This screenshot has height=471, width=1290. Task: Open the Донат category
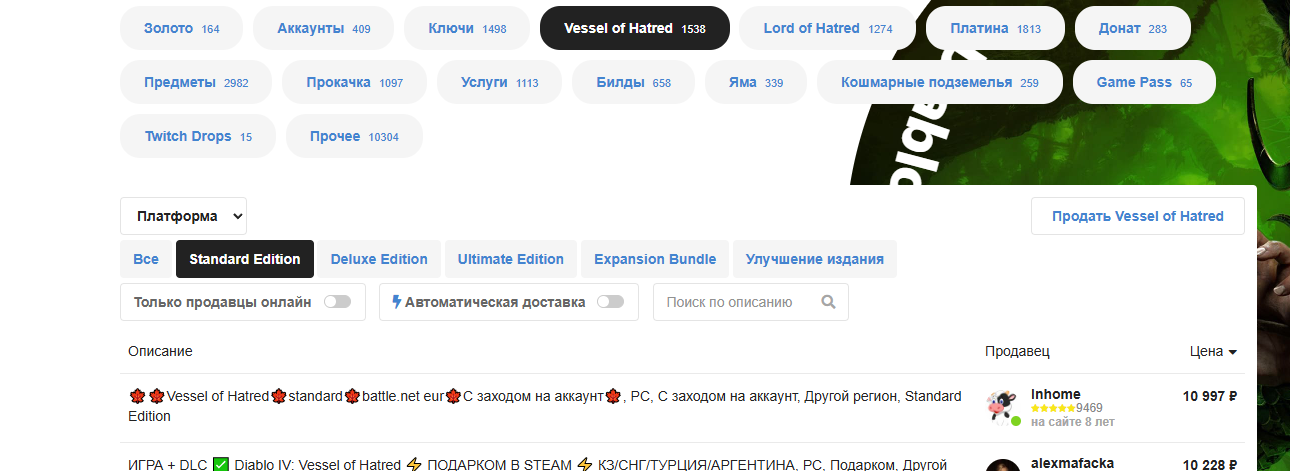pos(1133,28)
